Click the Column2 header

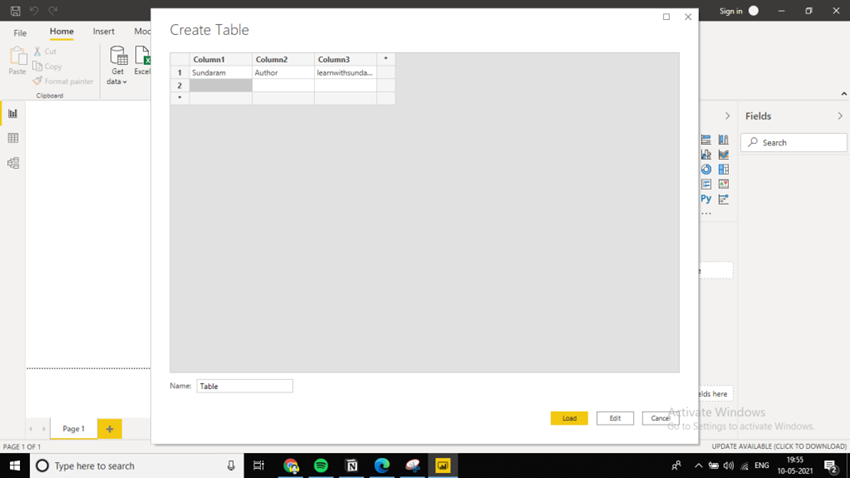click(283, 59)
